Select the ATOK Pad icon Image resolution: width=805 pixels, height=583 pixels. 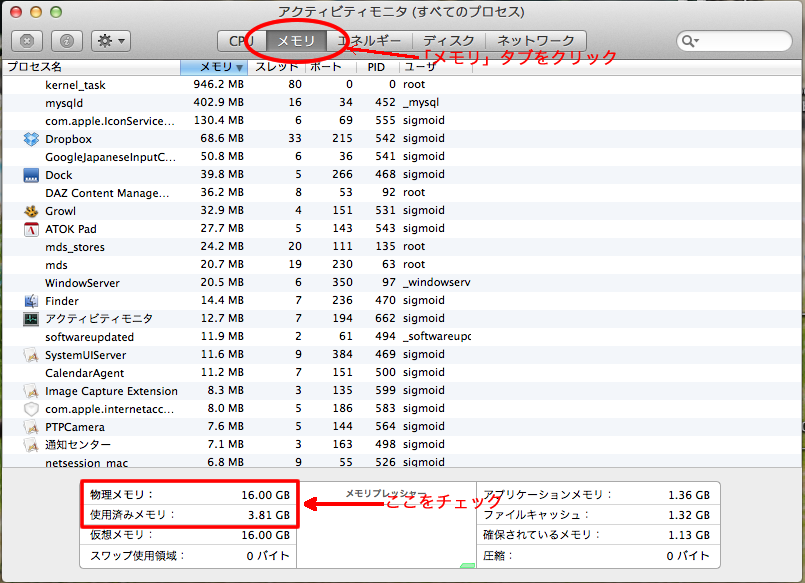pyautogui.click(x=31, y=229)
